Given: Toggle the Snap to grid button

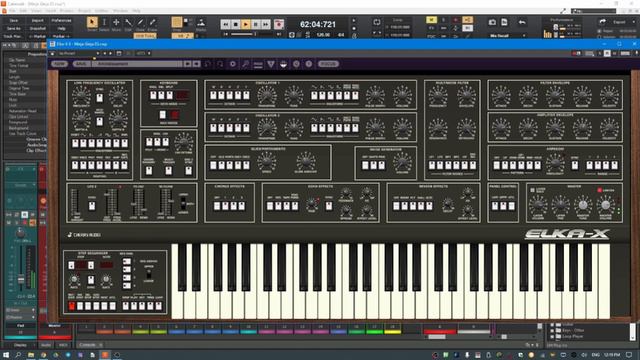Looking at the screenshot, I should [177, 22].
